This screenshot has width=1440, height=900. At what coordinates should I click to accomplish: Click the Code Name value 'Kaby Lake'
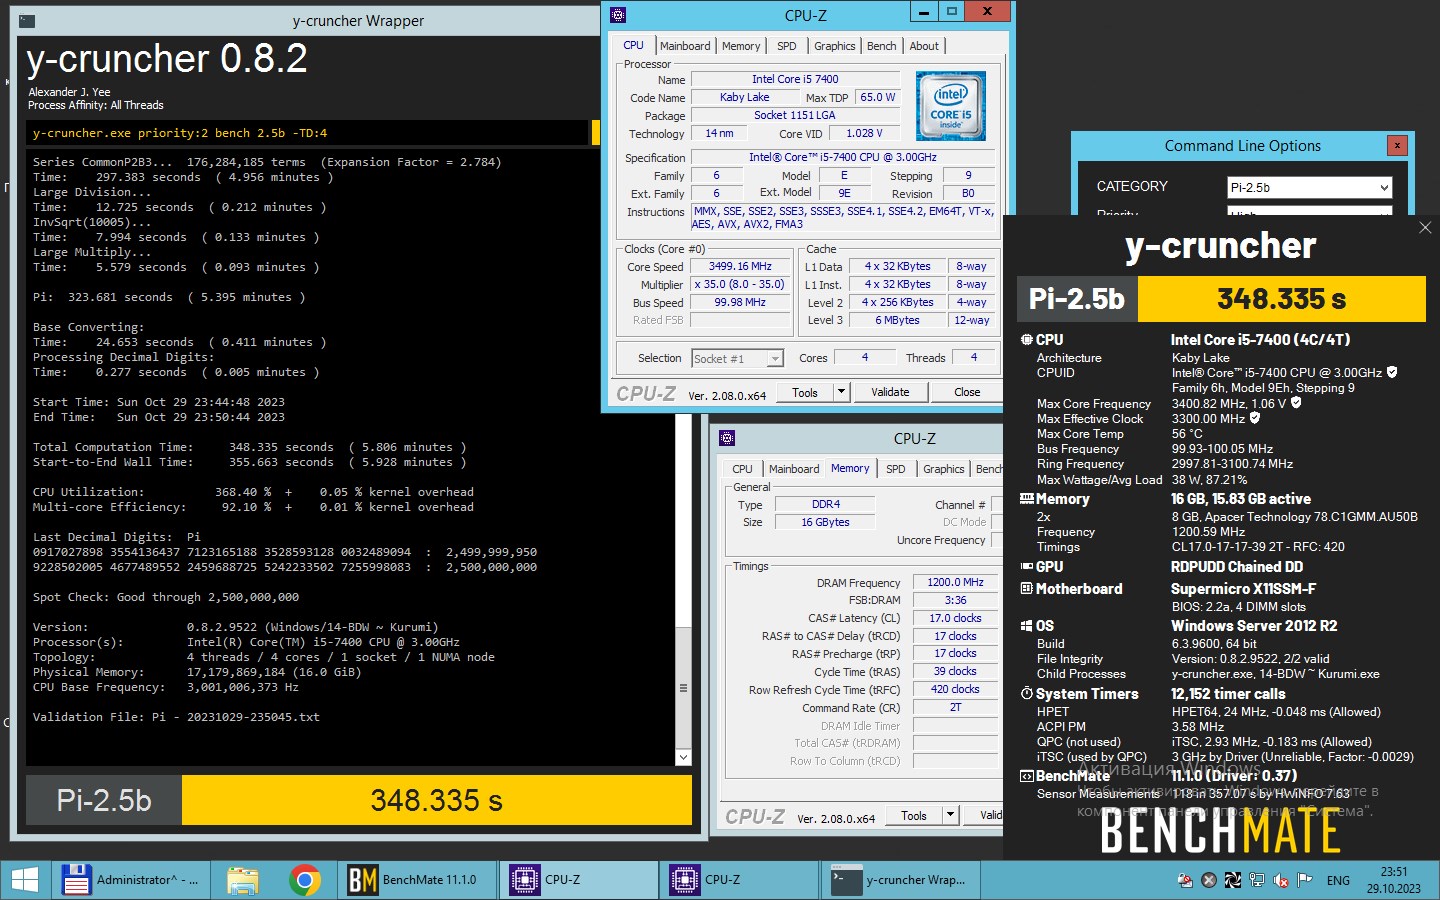[744, 97]
